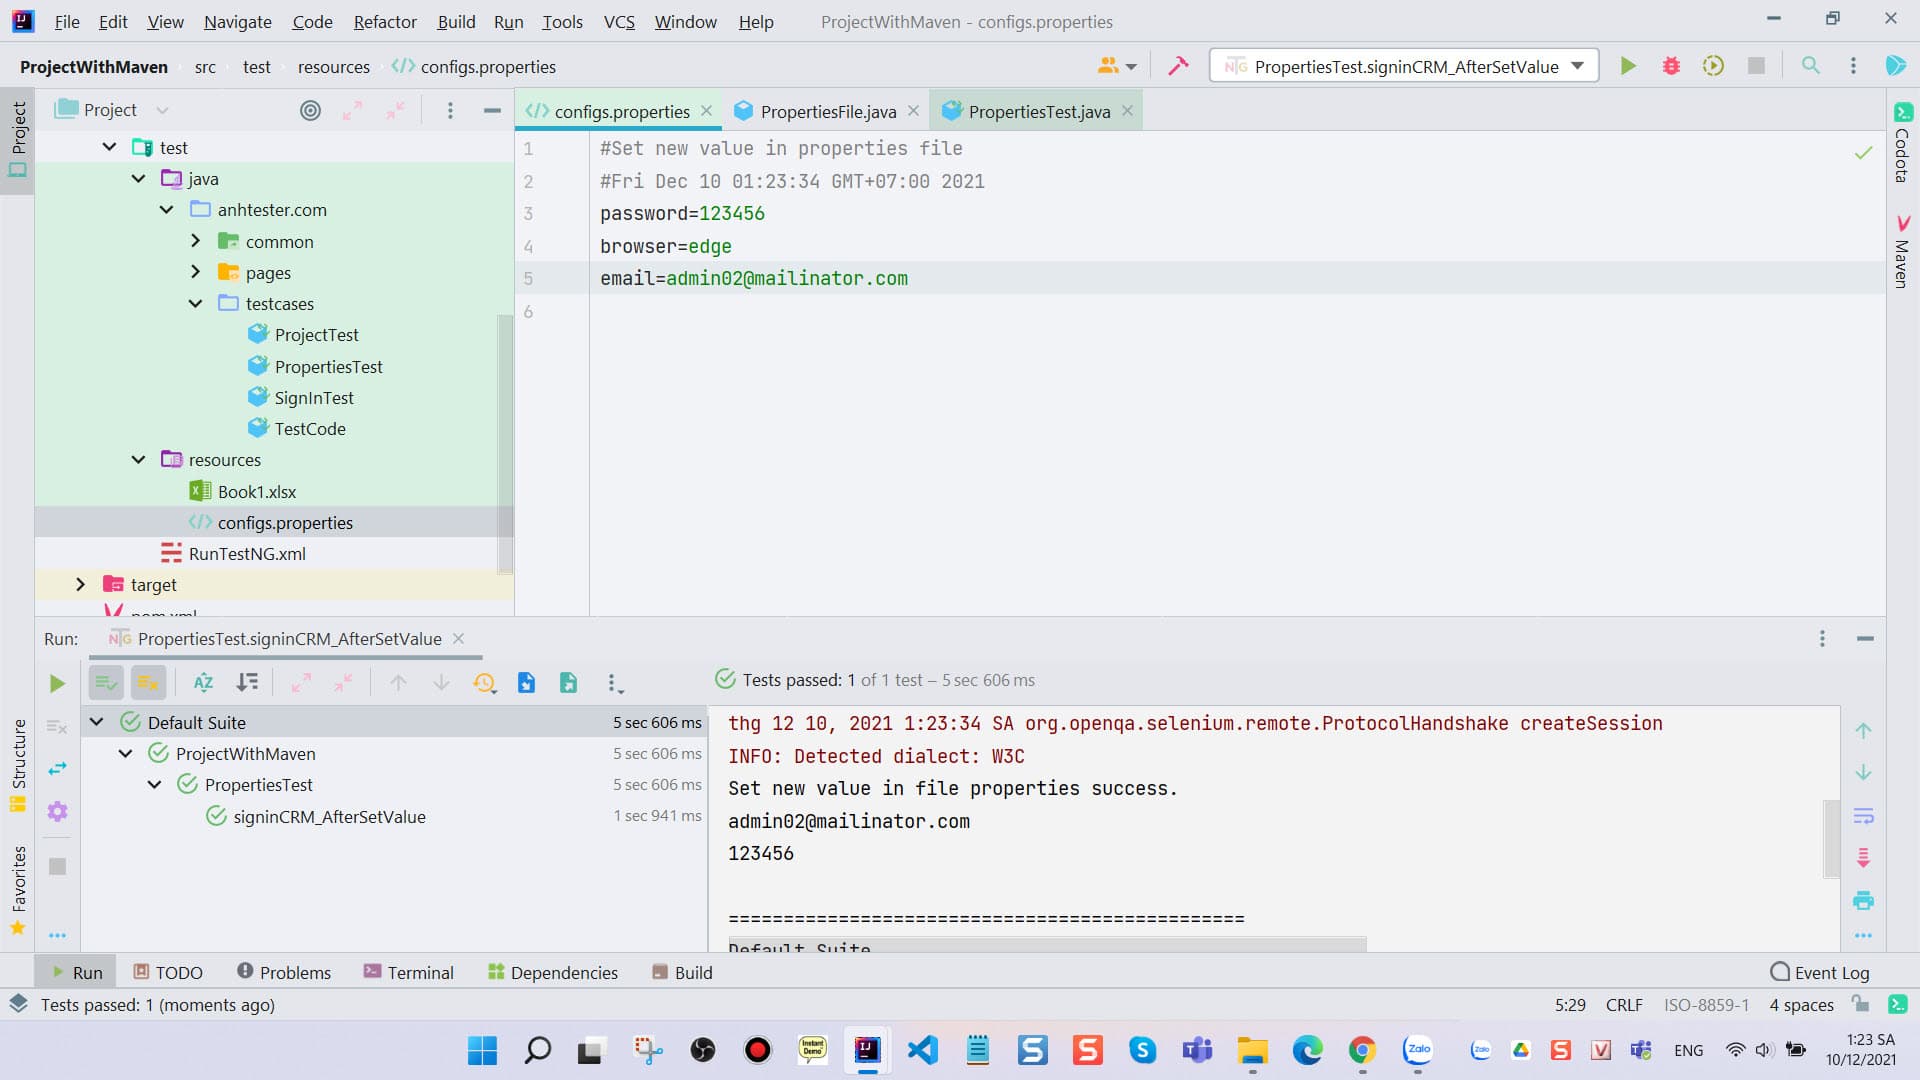Screen dimensions: 1920x1080
Task: Open test history clock icon
Action: point(484,683)
